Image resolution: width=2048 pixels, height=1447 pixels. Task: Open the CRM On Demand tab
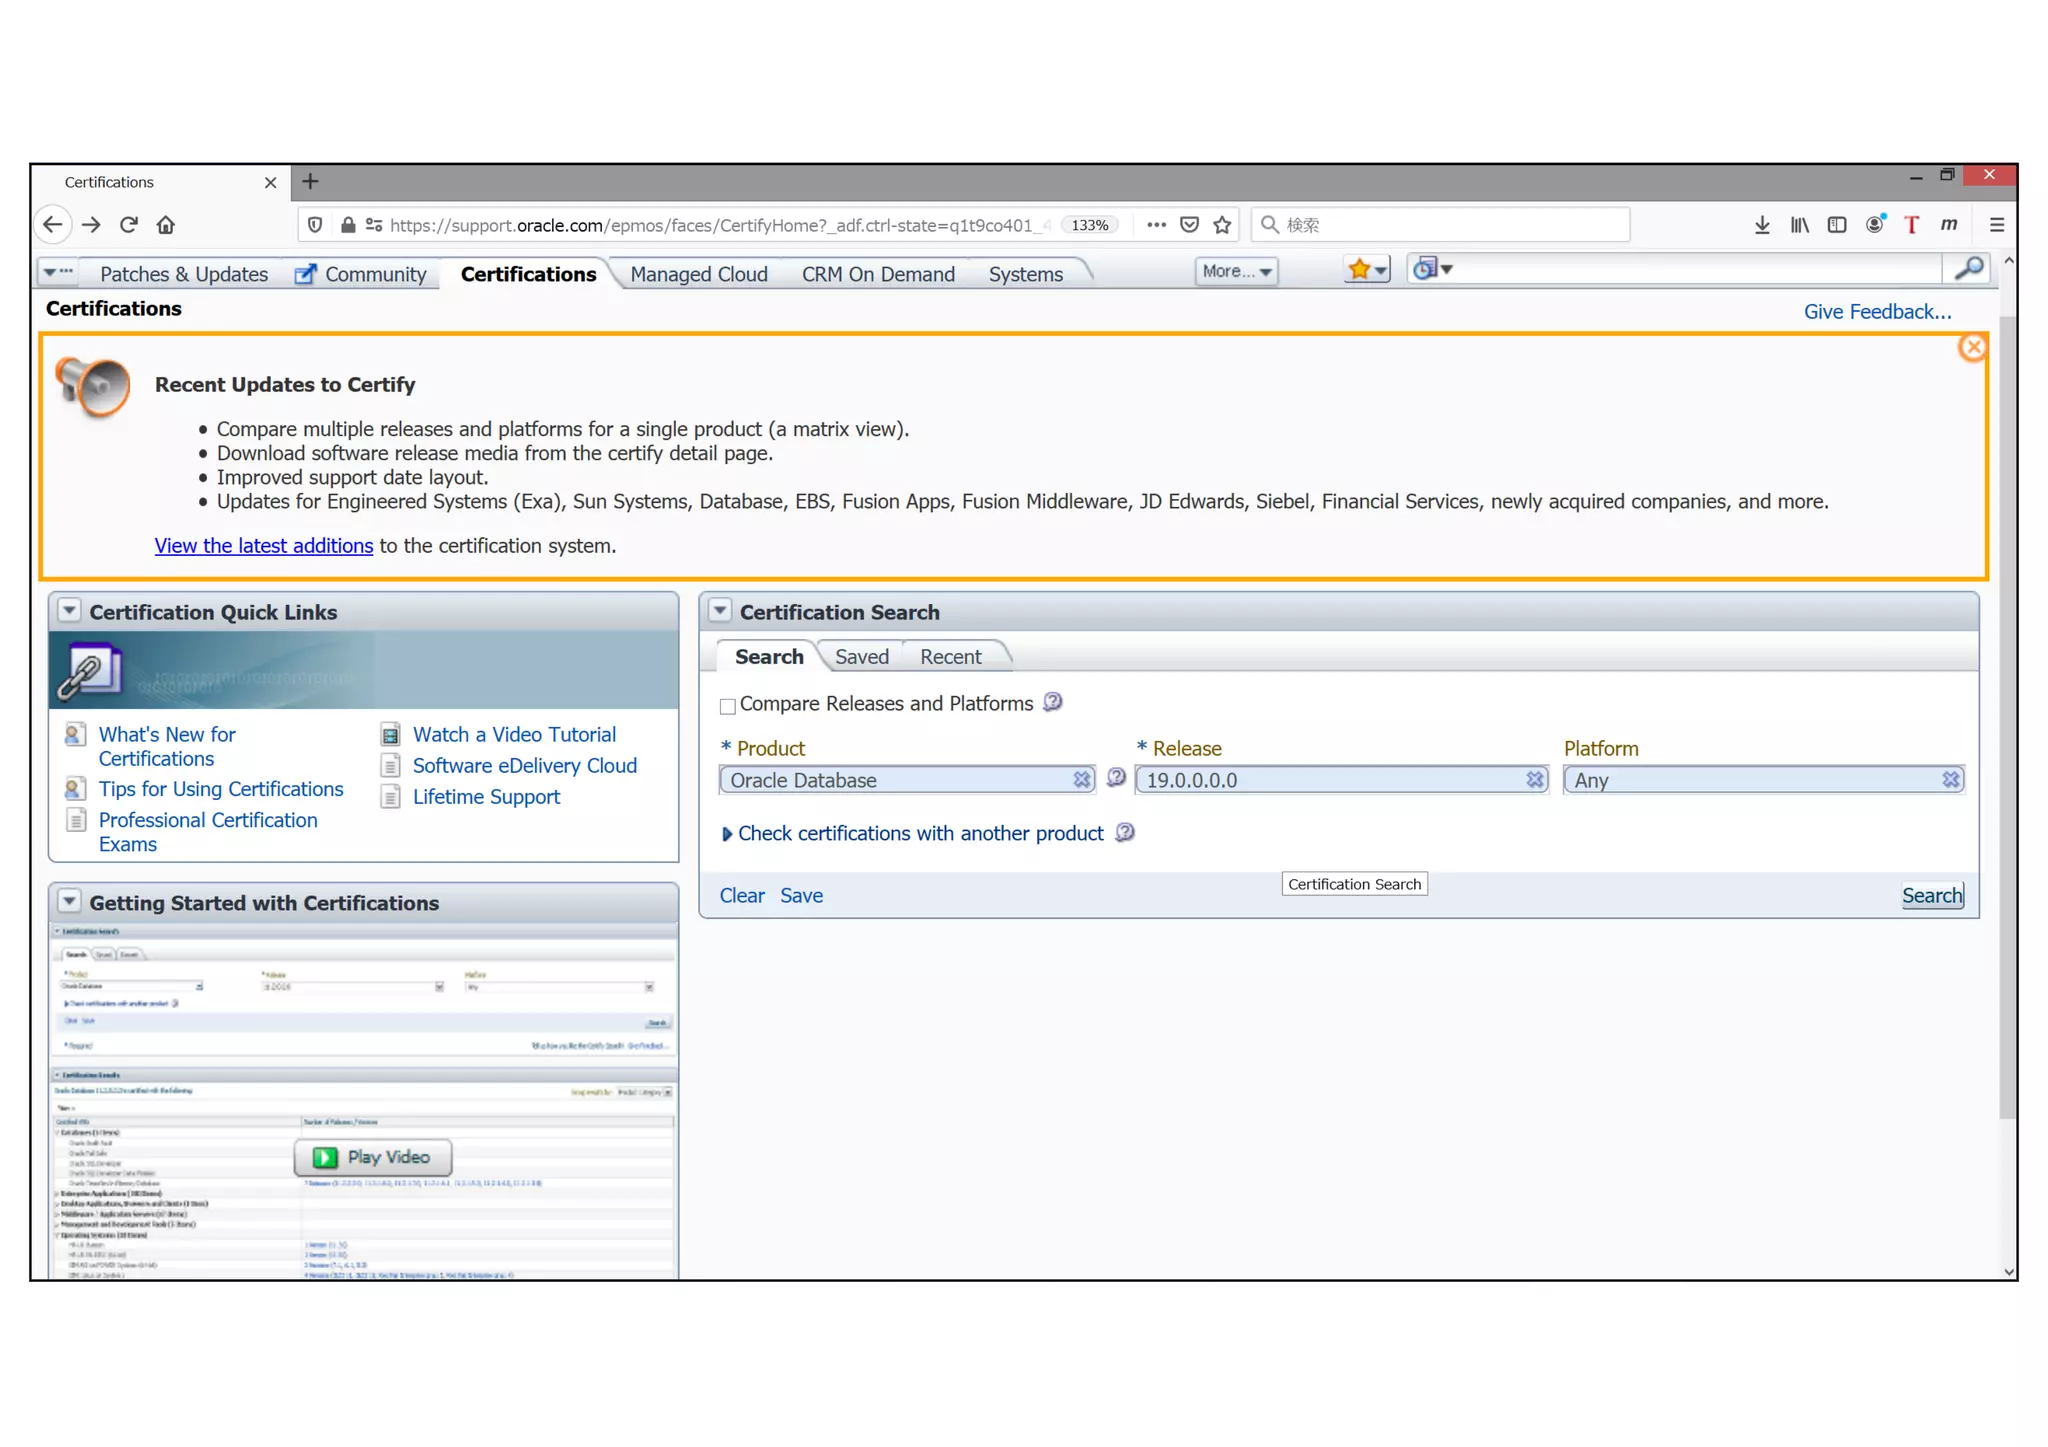[878, 274]
